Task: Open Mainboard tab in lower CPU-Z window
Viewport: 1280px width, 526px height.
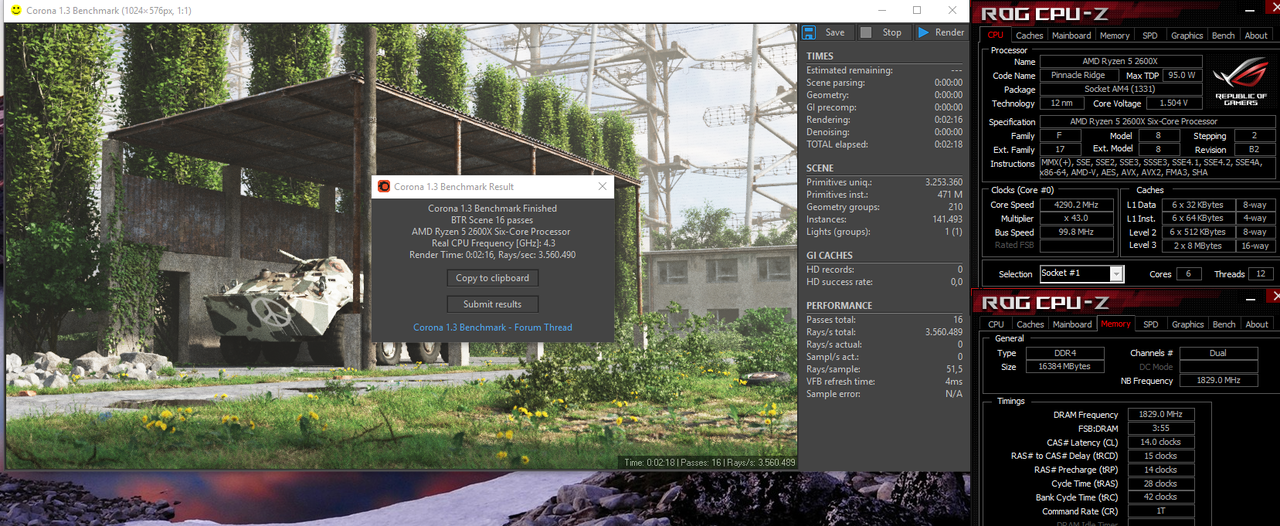Action: coord(1072,324)
